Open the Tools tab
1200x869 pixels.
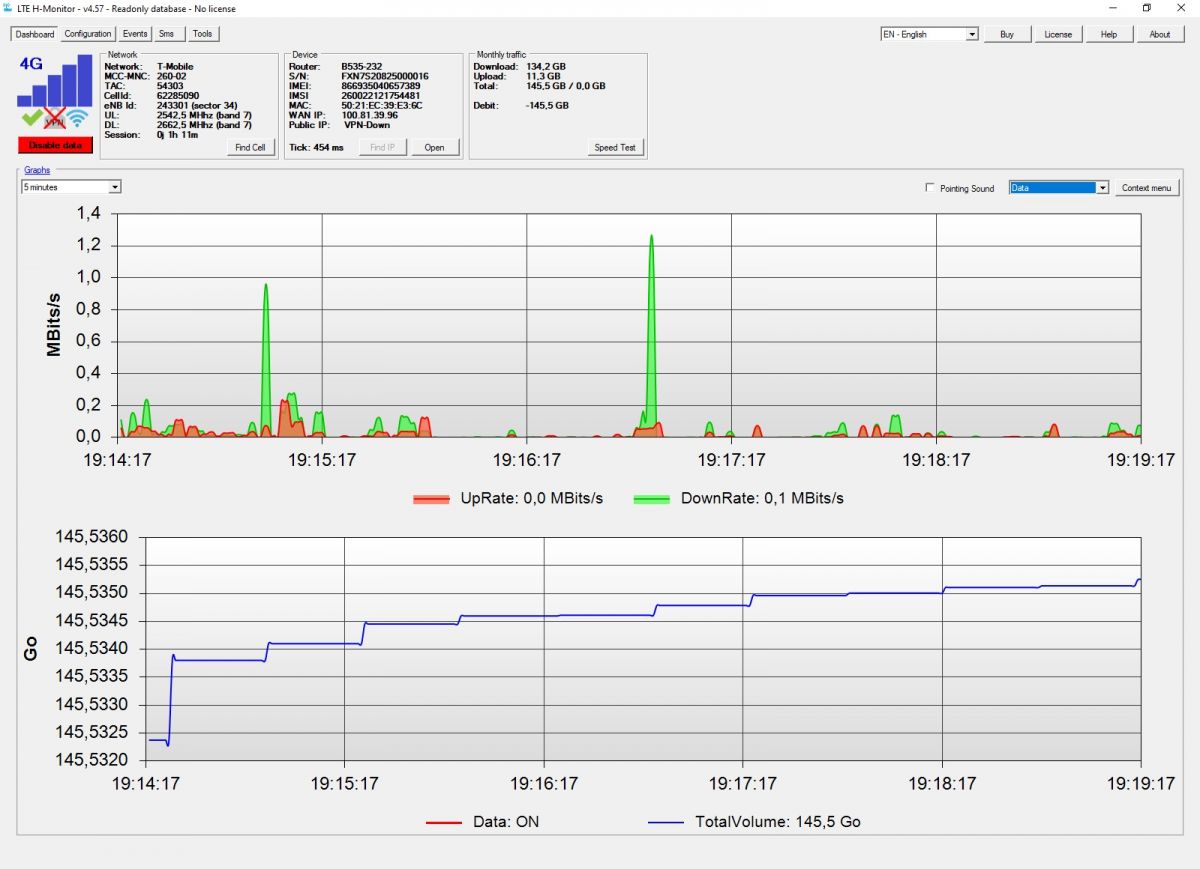click(202, 34)
